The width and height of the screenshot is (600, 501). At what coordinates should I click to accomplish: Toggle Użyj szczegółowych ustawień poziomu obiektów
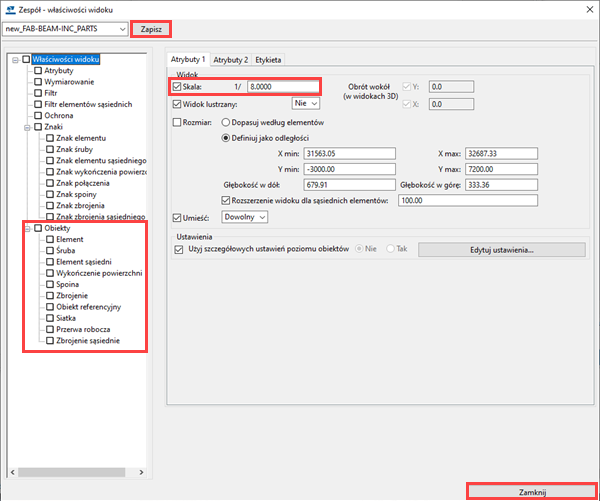(x=179, y=250)
